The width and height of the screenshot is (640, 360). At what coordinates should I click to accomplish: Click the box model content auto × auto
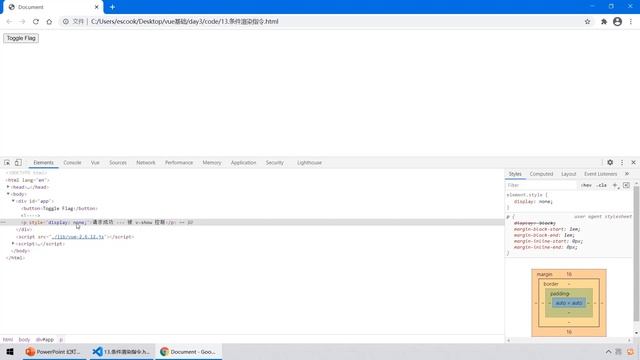click(x=569, y=303)
